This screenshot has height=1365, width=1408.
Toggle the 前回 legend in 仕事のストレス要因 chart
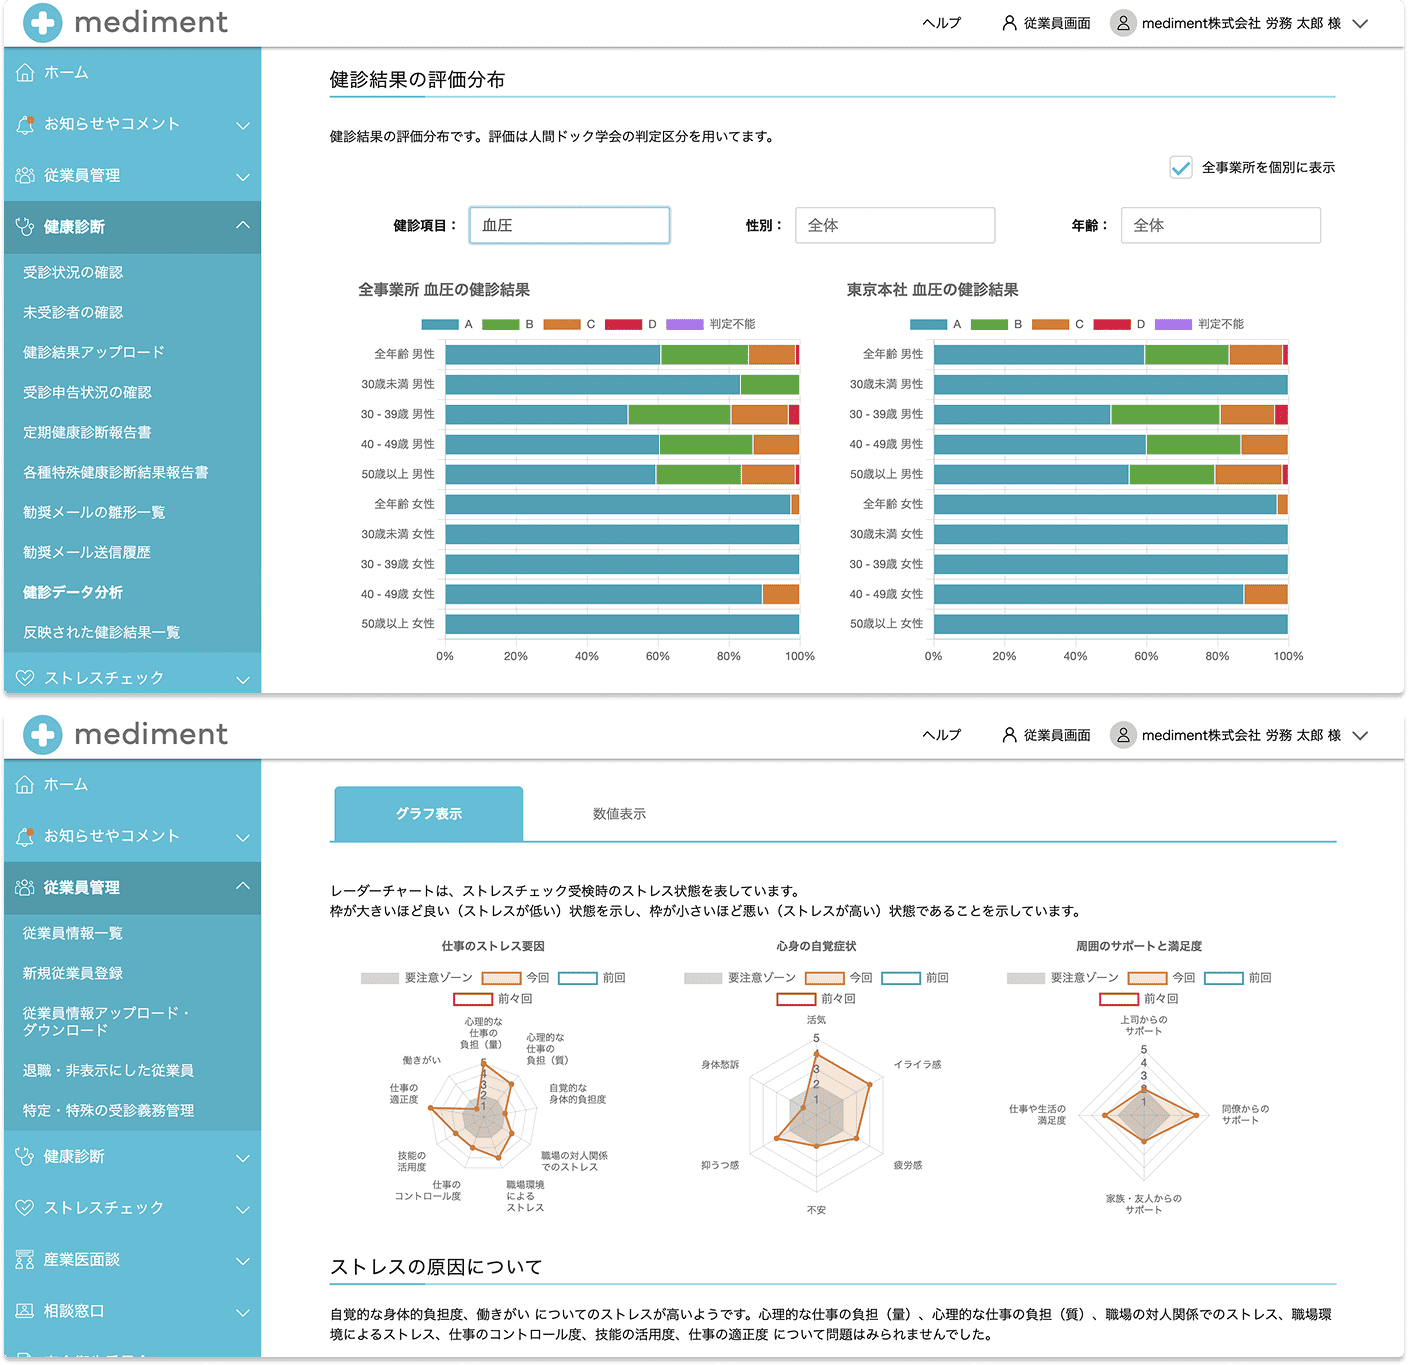click(x=578, y=978)
